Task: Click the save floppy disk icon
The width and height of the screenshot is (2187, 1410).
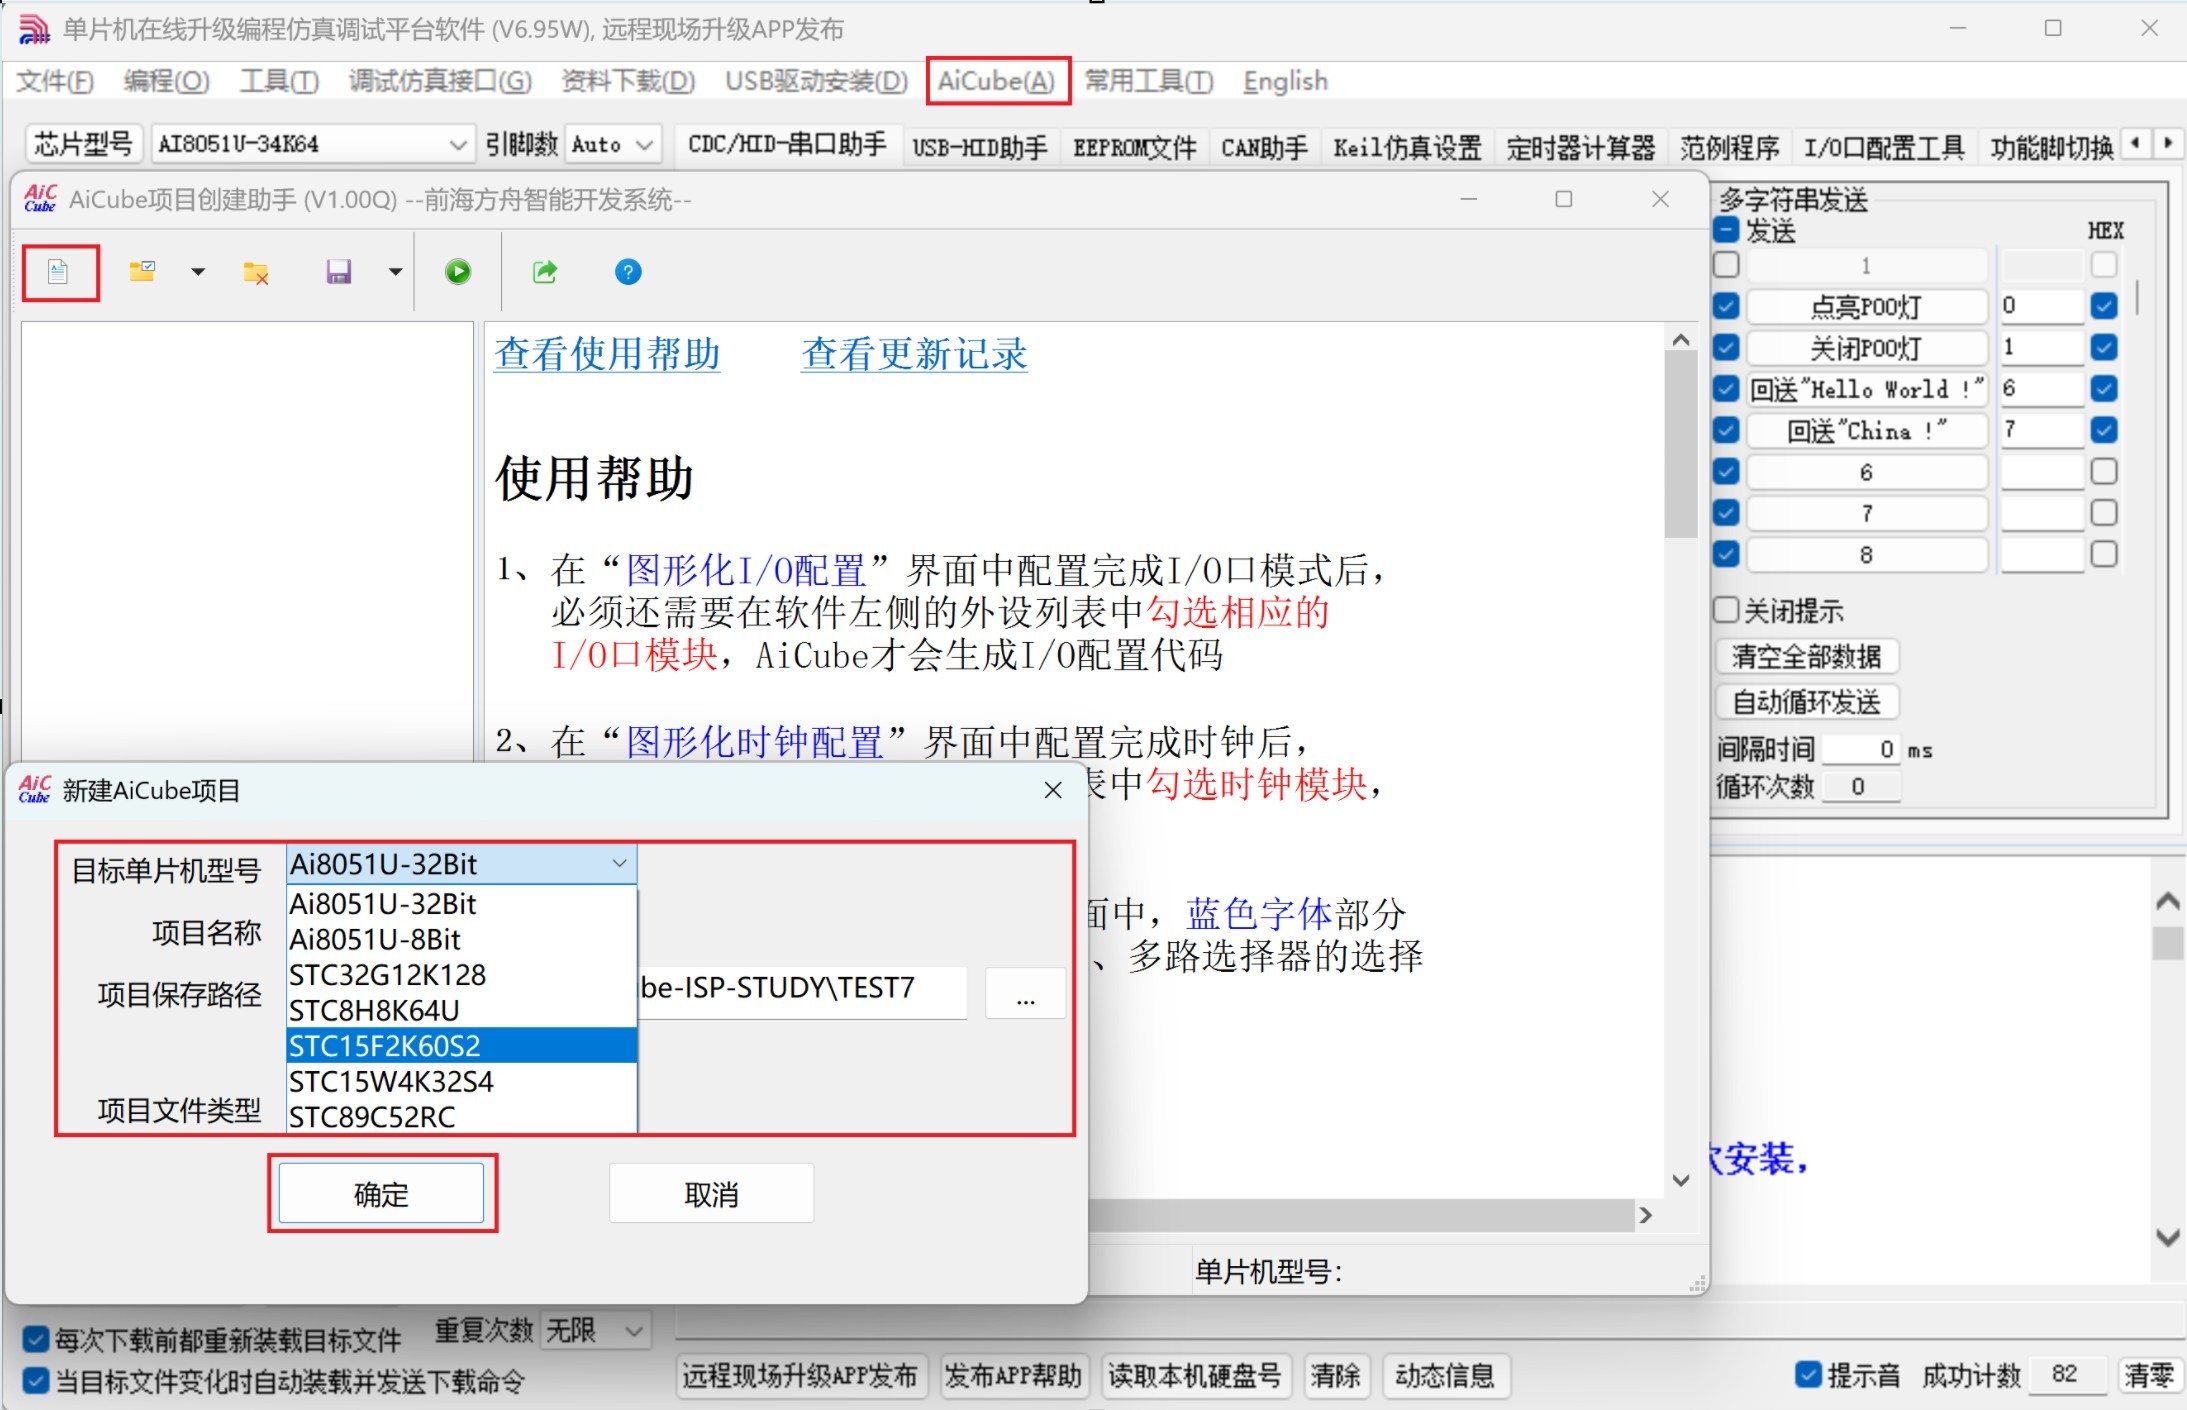Action: click(339, 271)
